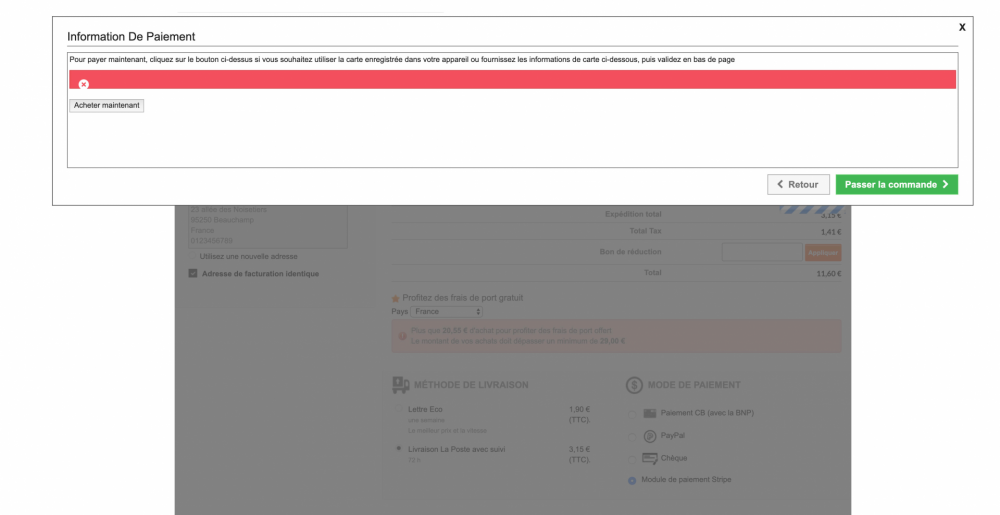1000x515 pixels.
Task: Click the 95250 Beauchamp address line
Action: click(x=222, y=220)
